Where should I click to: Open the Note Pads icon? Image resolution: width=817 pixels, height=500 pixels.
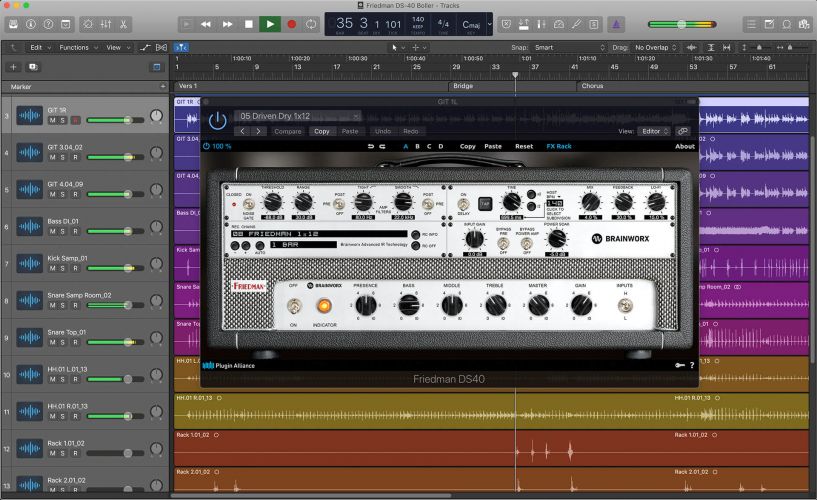(x=769, y=24)
